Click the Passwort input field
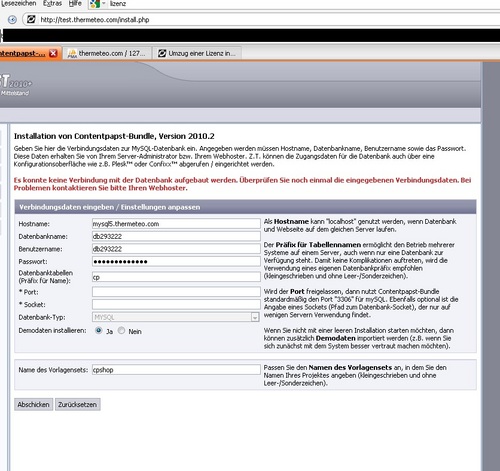 coord(176,261)
